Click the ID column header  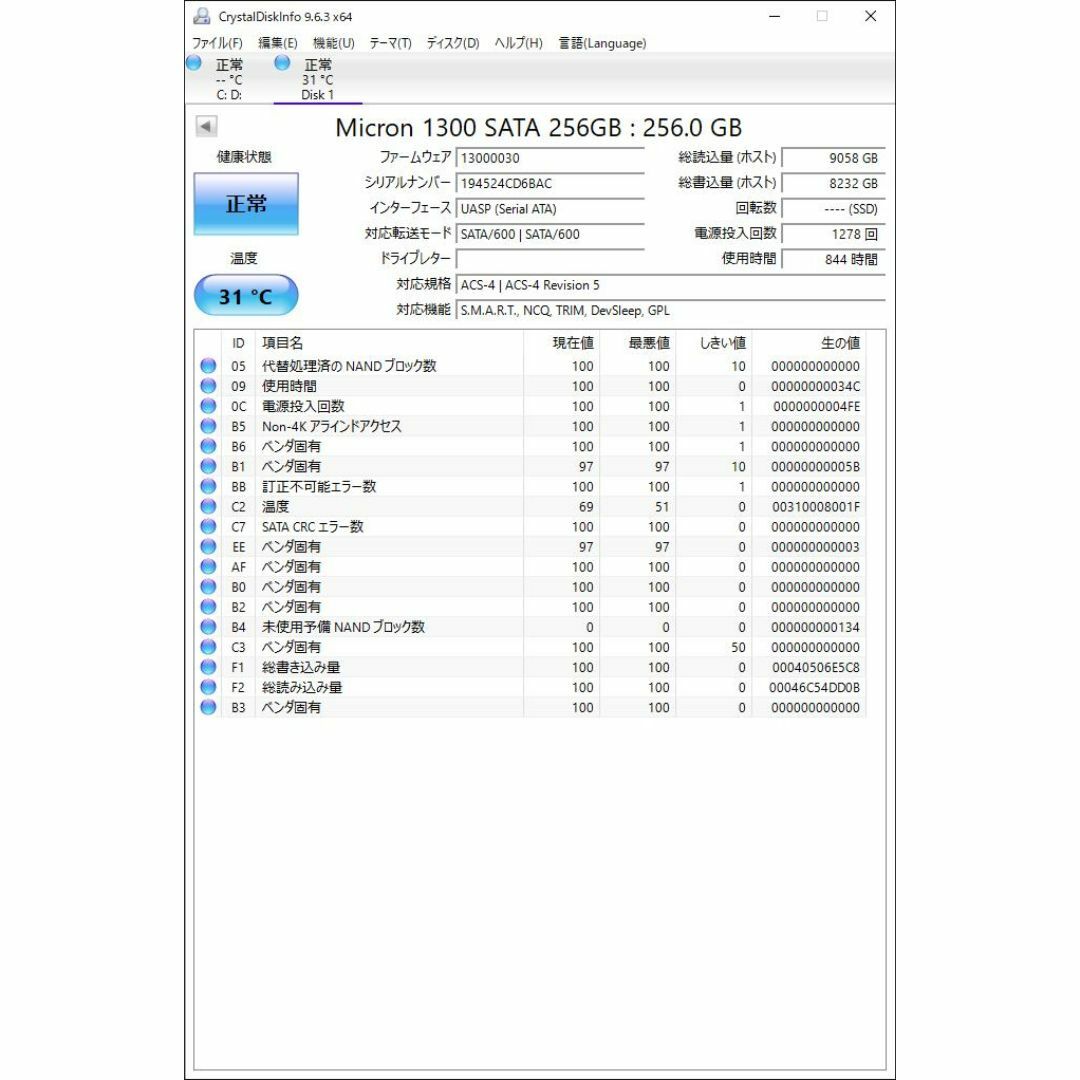[238, 342]
